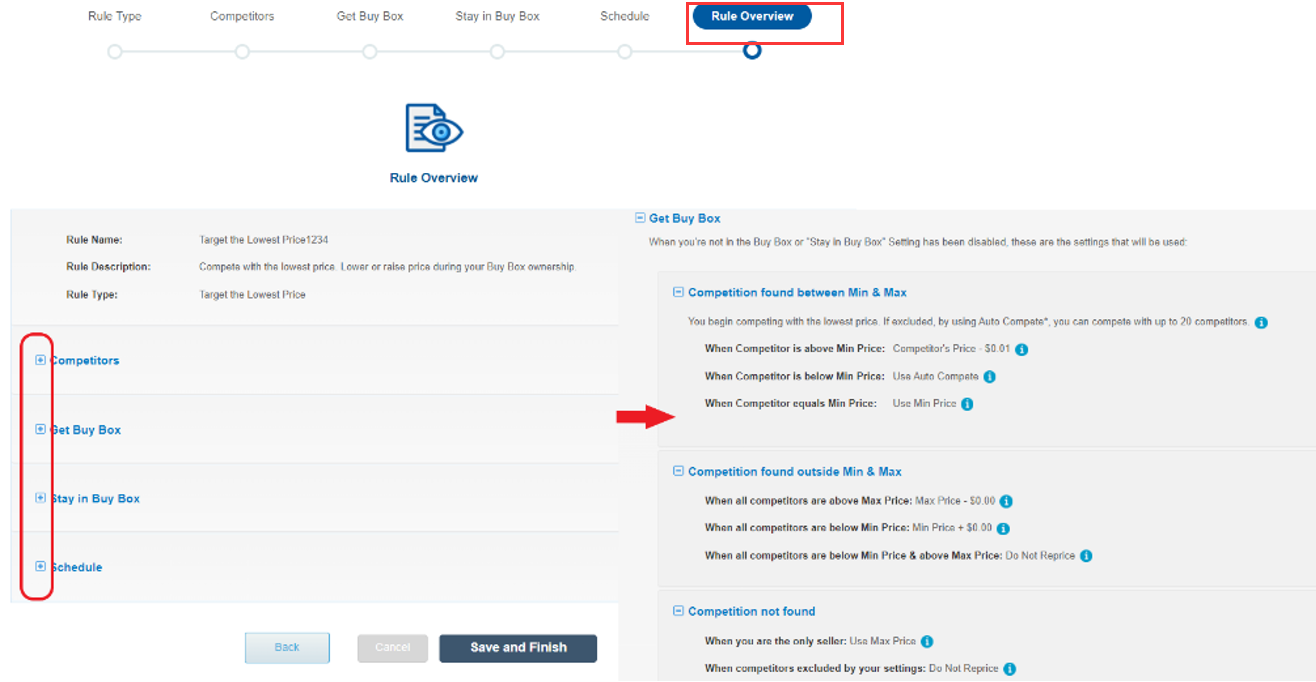Click the Competitors section link
This screenshot has width=1316, height=682.
click(x=85, y=360)
